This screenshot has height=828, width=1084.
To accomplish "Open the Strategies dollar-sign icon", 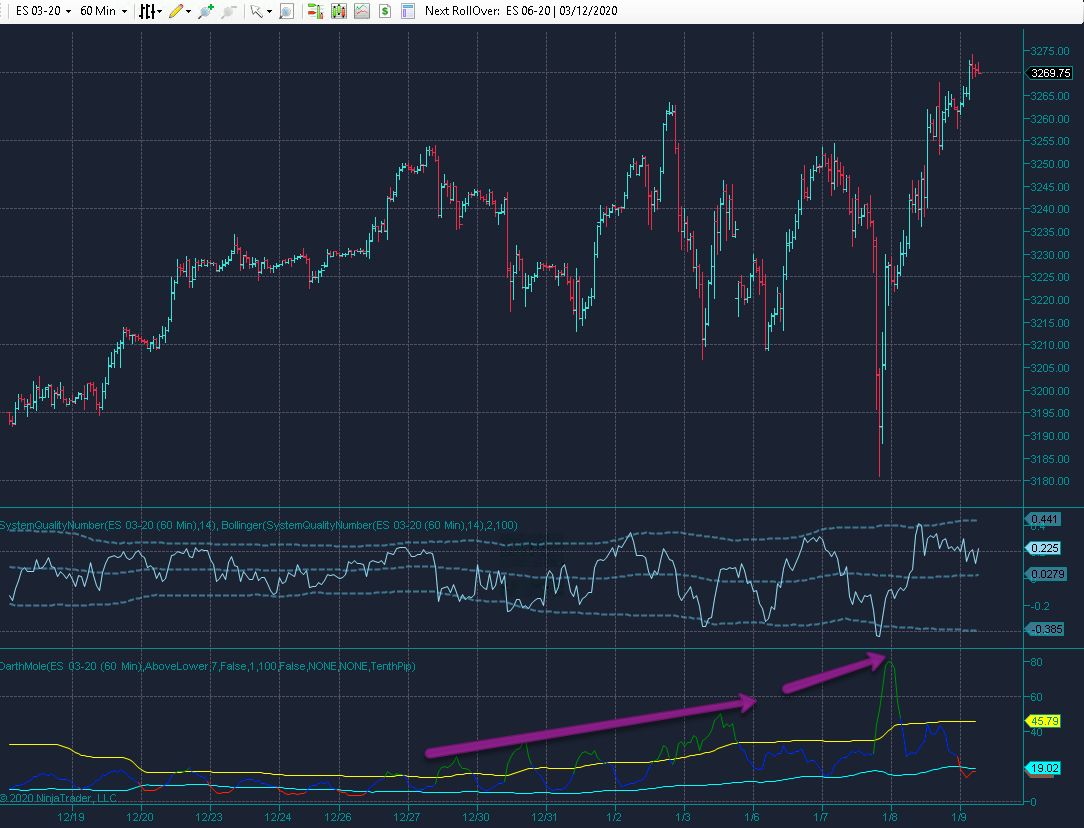I will pyautogui.click(x=383, y=12).
